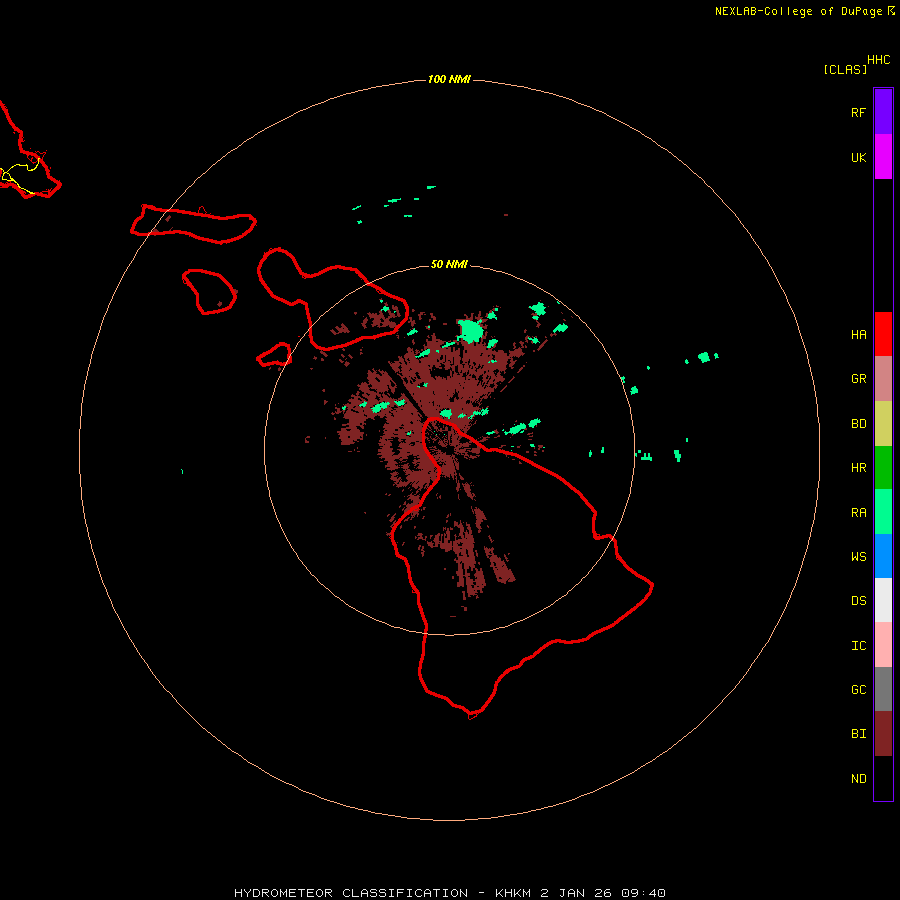Click the GR legend label

point(858,379)
